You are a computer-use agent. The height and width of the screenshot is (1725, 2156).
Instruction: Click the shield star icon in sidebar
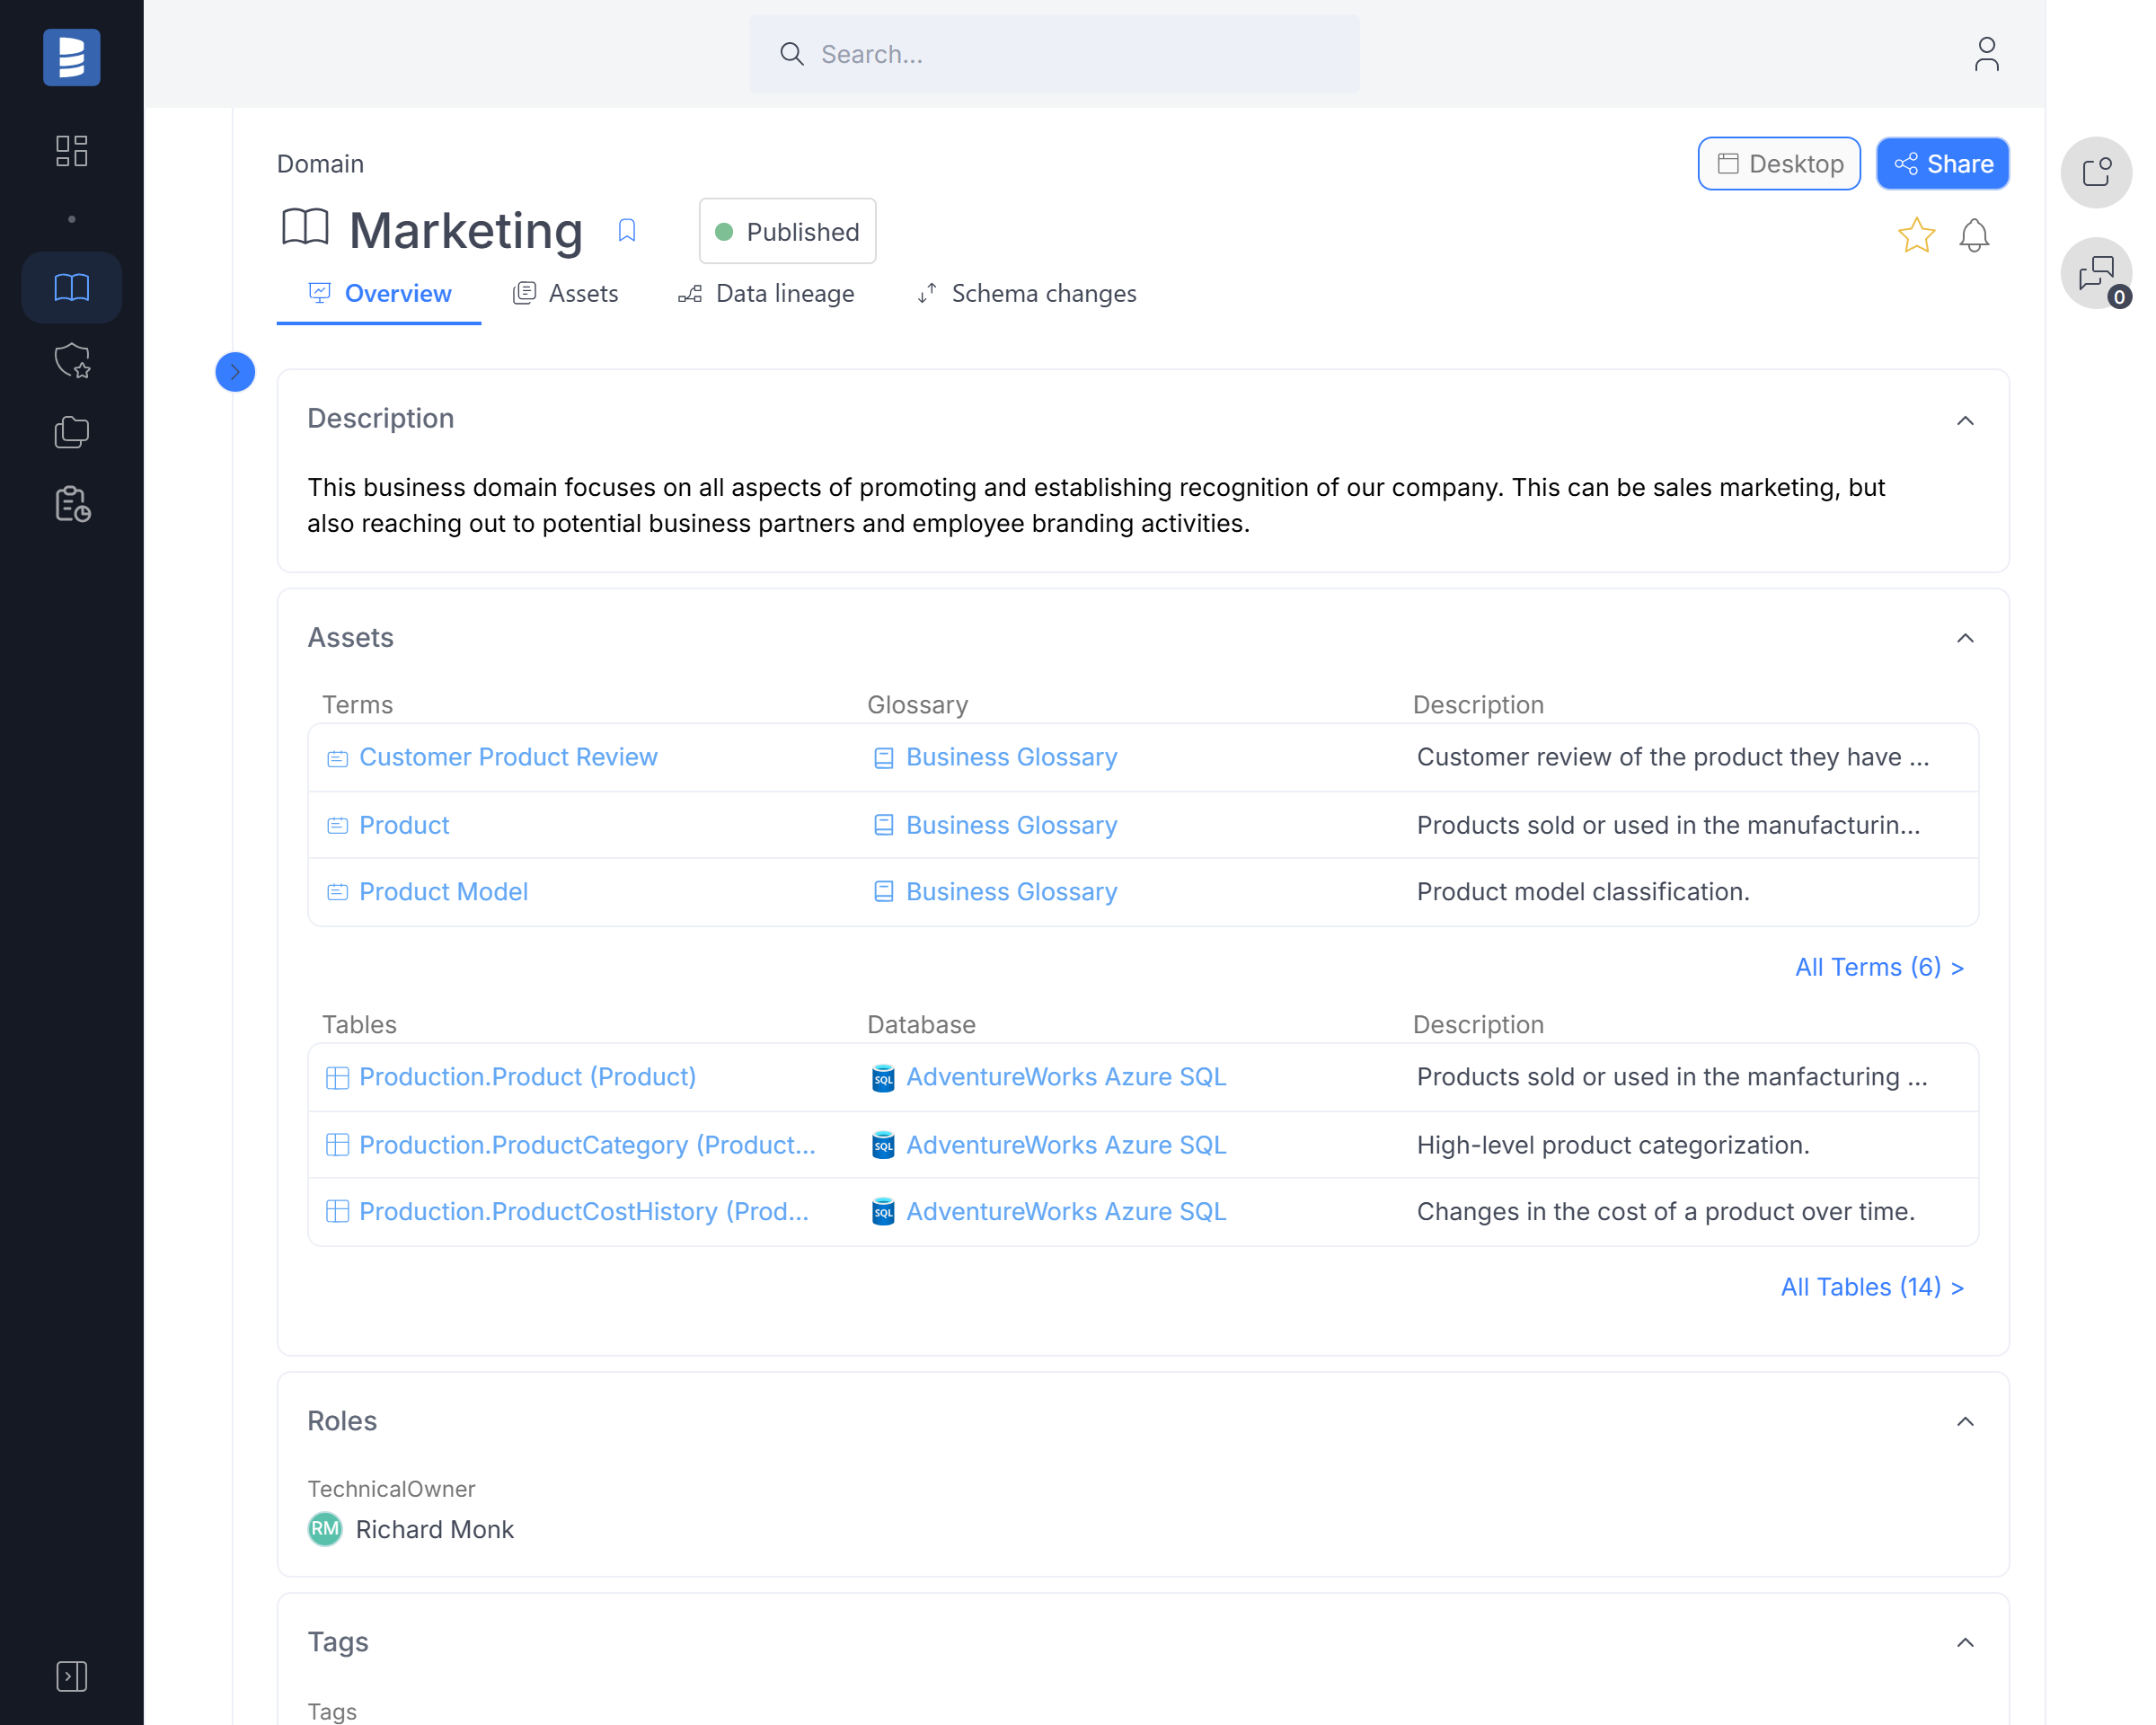[71, 360]
